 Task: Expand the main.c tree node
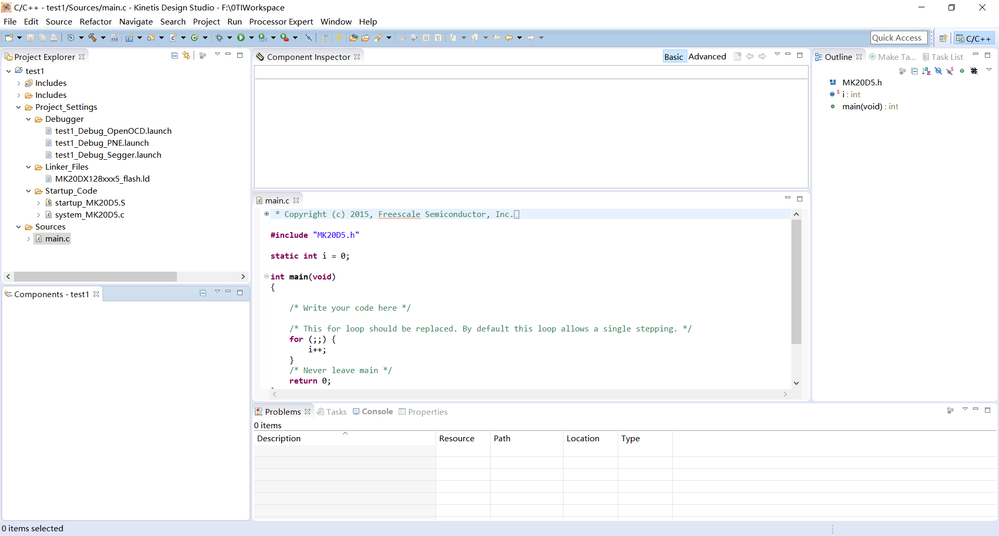29,239
